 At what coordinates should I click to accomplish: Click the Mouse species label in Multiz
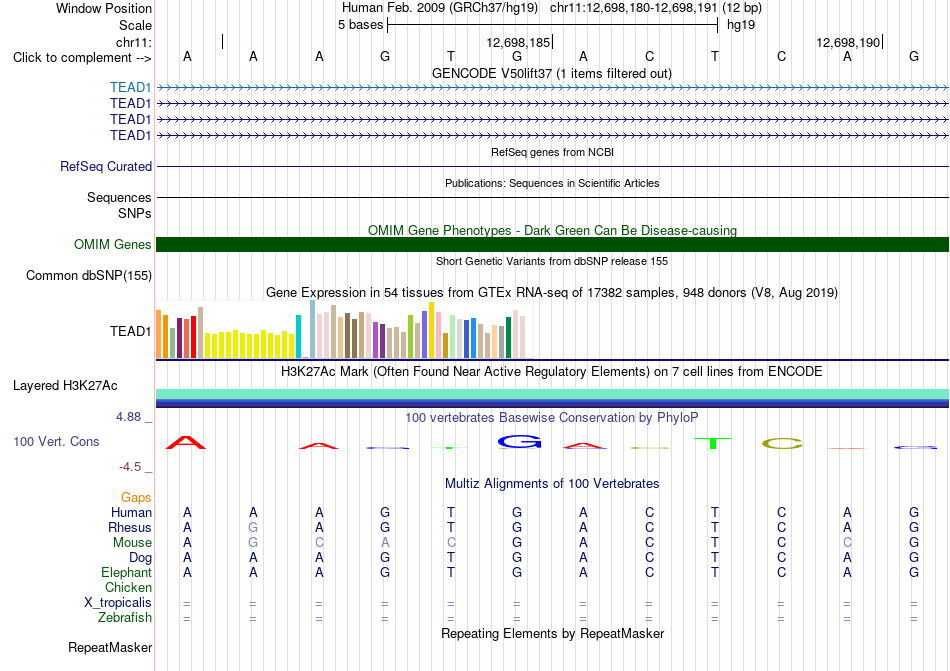[132, 543]
